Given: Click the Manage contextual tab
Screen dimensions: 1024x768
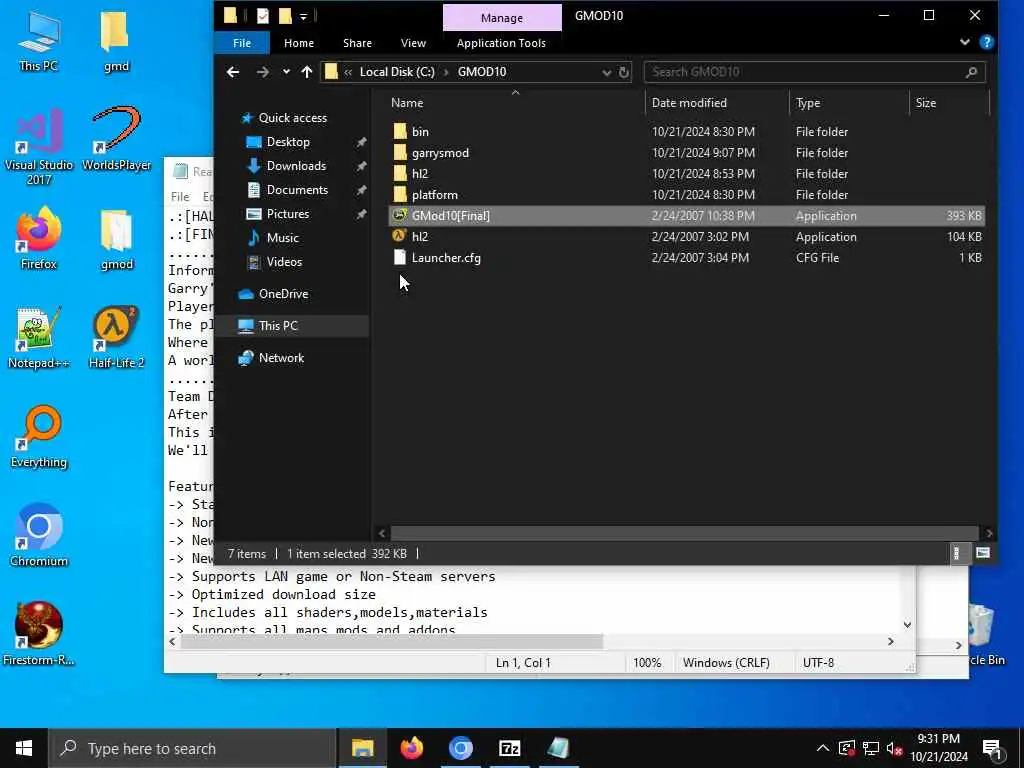Looking at the screenshot, I should click(x=502, y=18).
